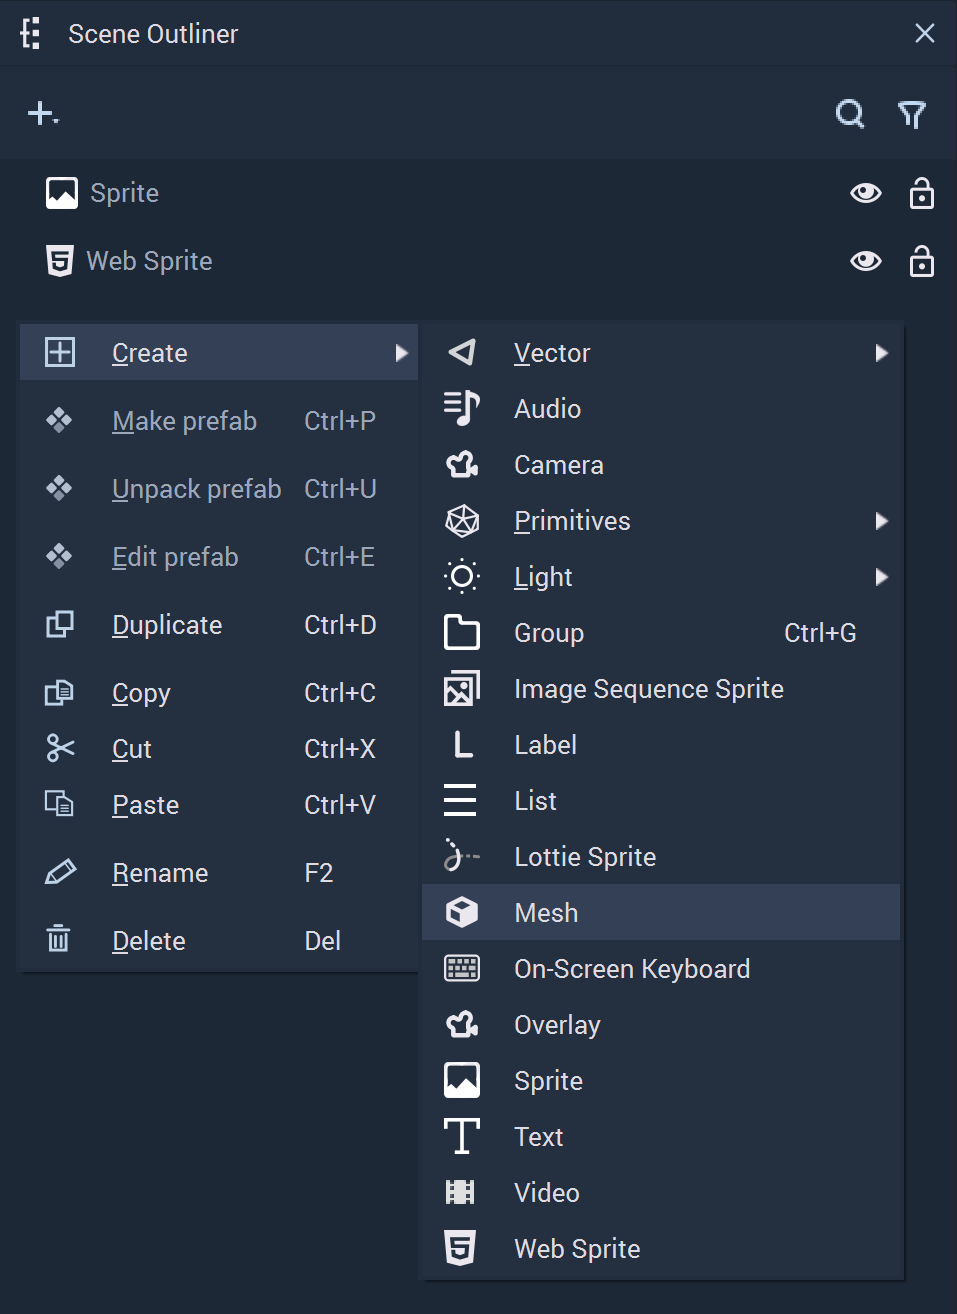
Task: Click the Camera icon in Create submenu
Action: coord(461,465)
